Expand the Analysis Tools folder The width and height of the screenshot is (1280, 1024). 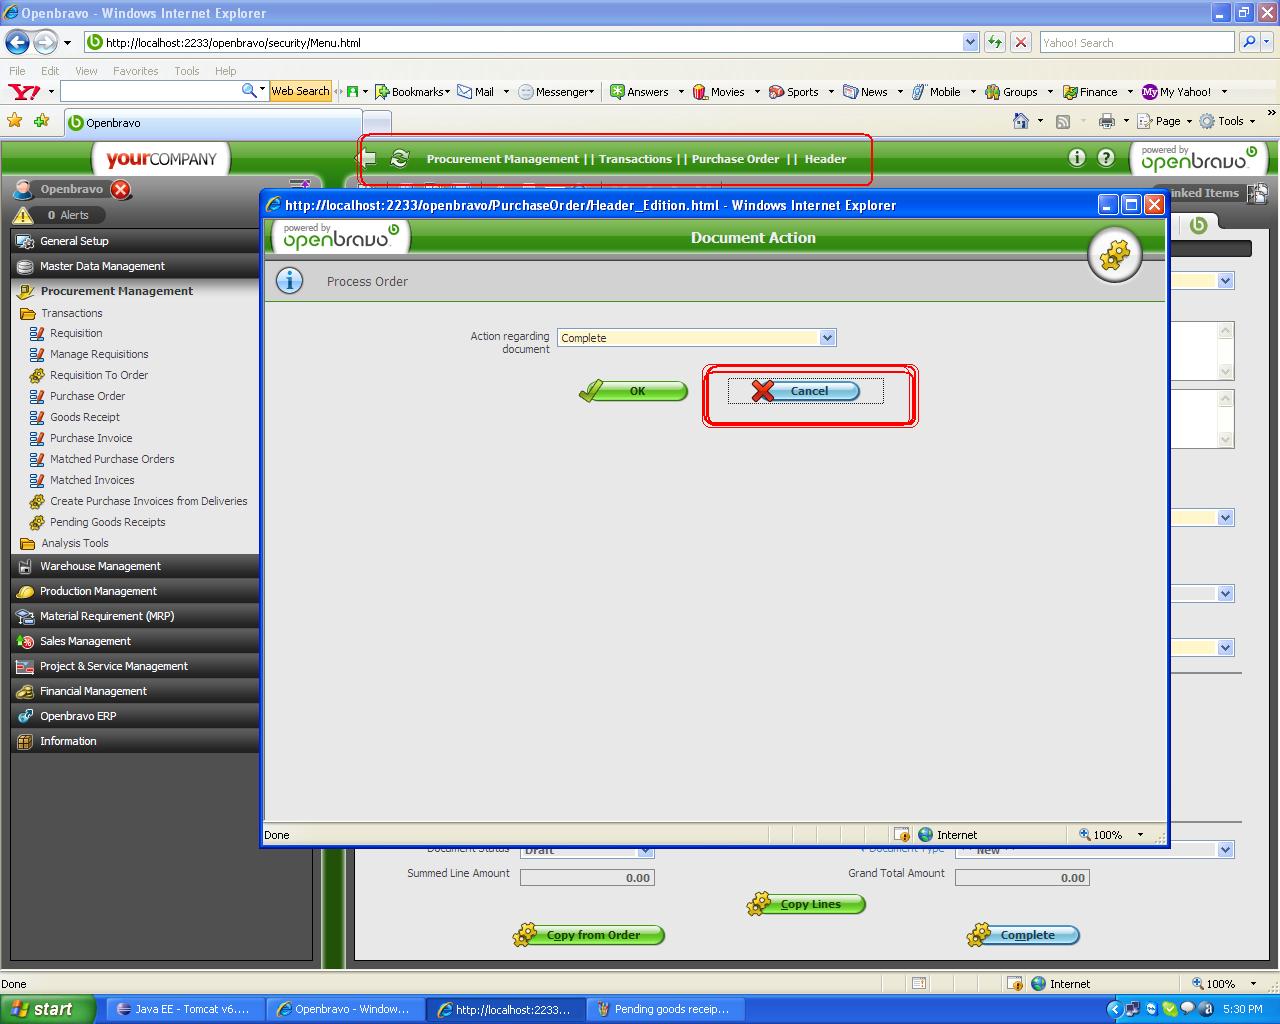coord(74,543)
